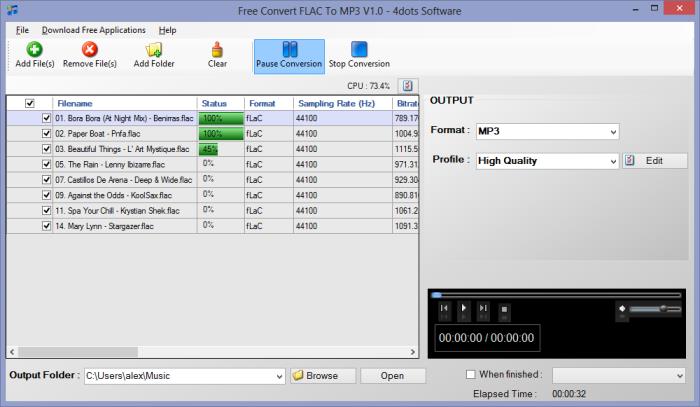Uncheck 05. The Rain file
Image resolution: width=700 pixels, height=407 pixels.
point(46,164)
